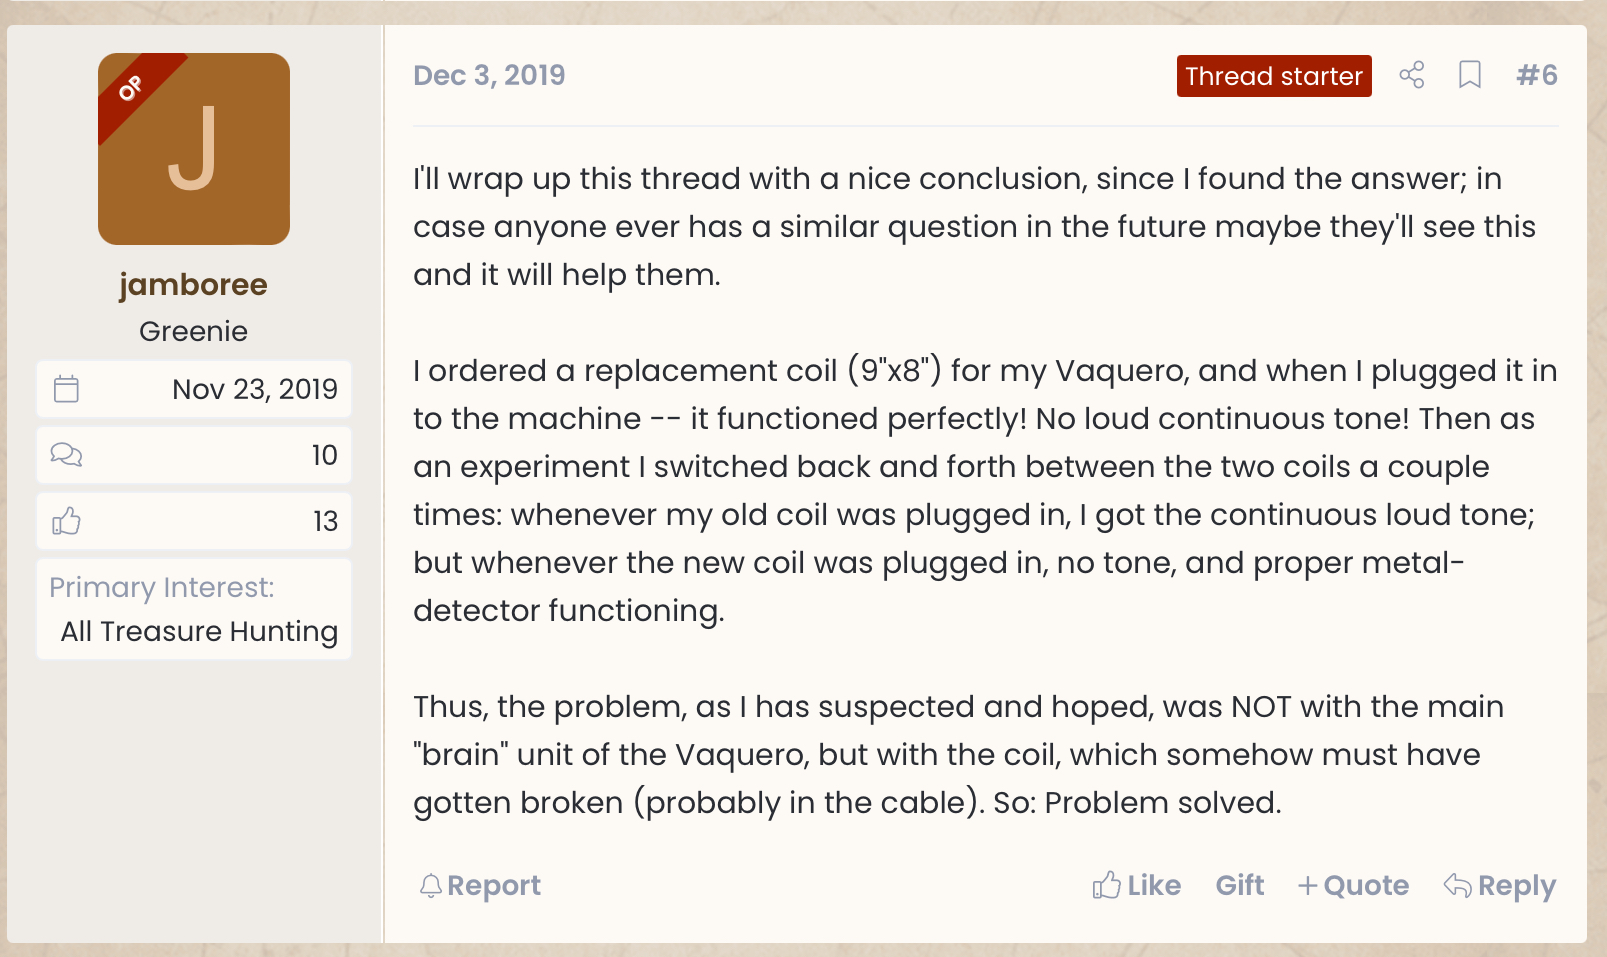This screenshot has height=957, width=1607.
Task: Open the share icon for post #6
Action: [1411, 75]
